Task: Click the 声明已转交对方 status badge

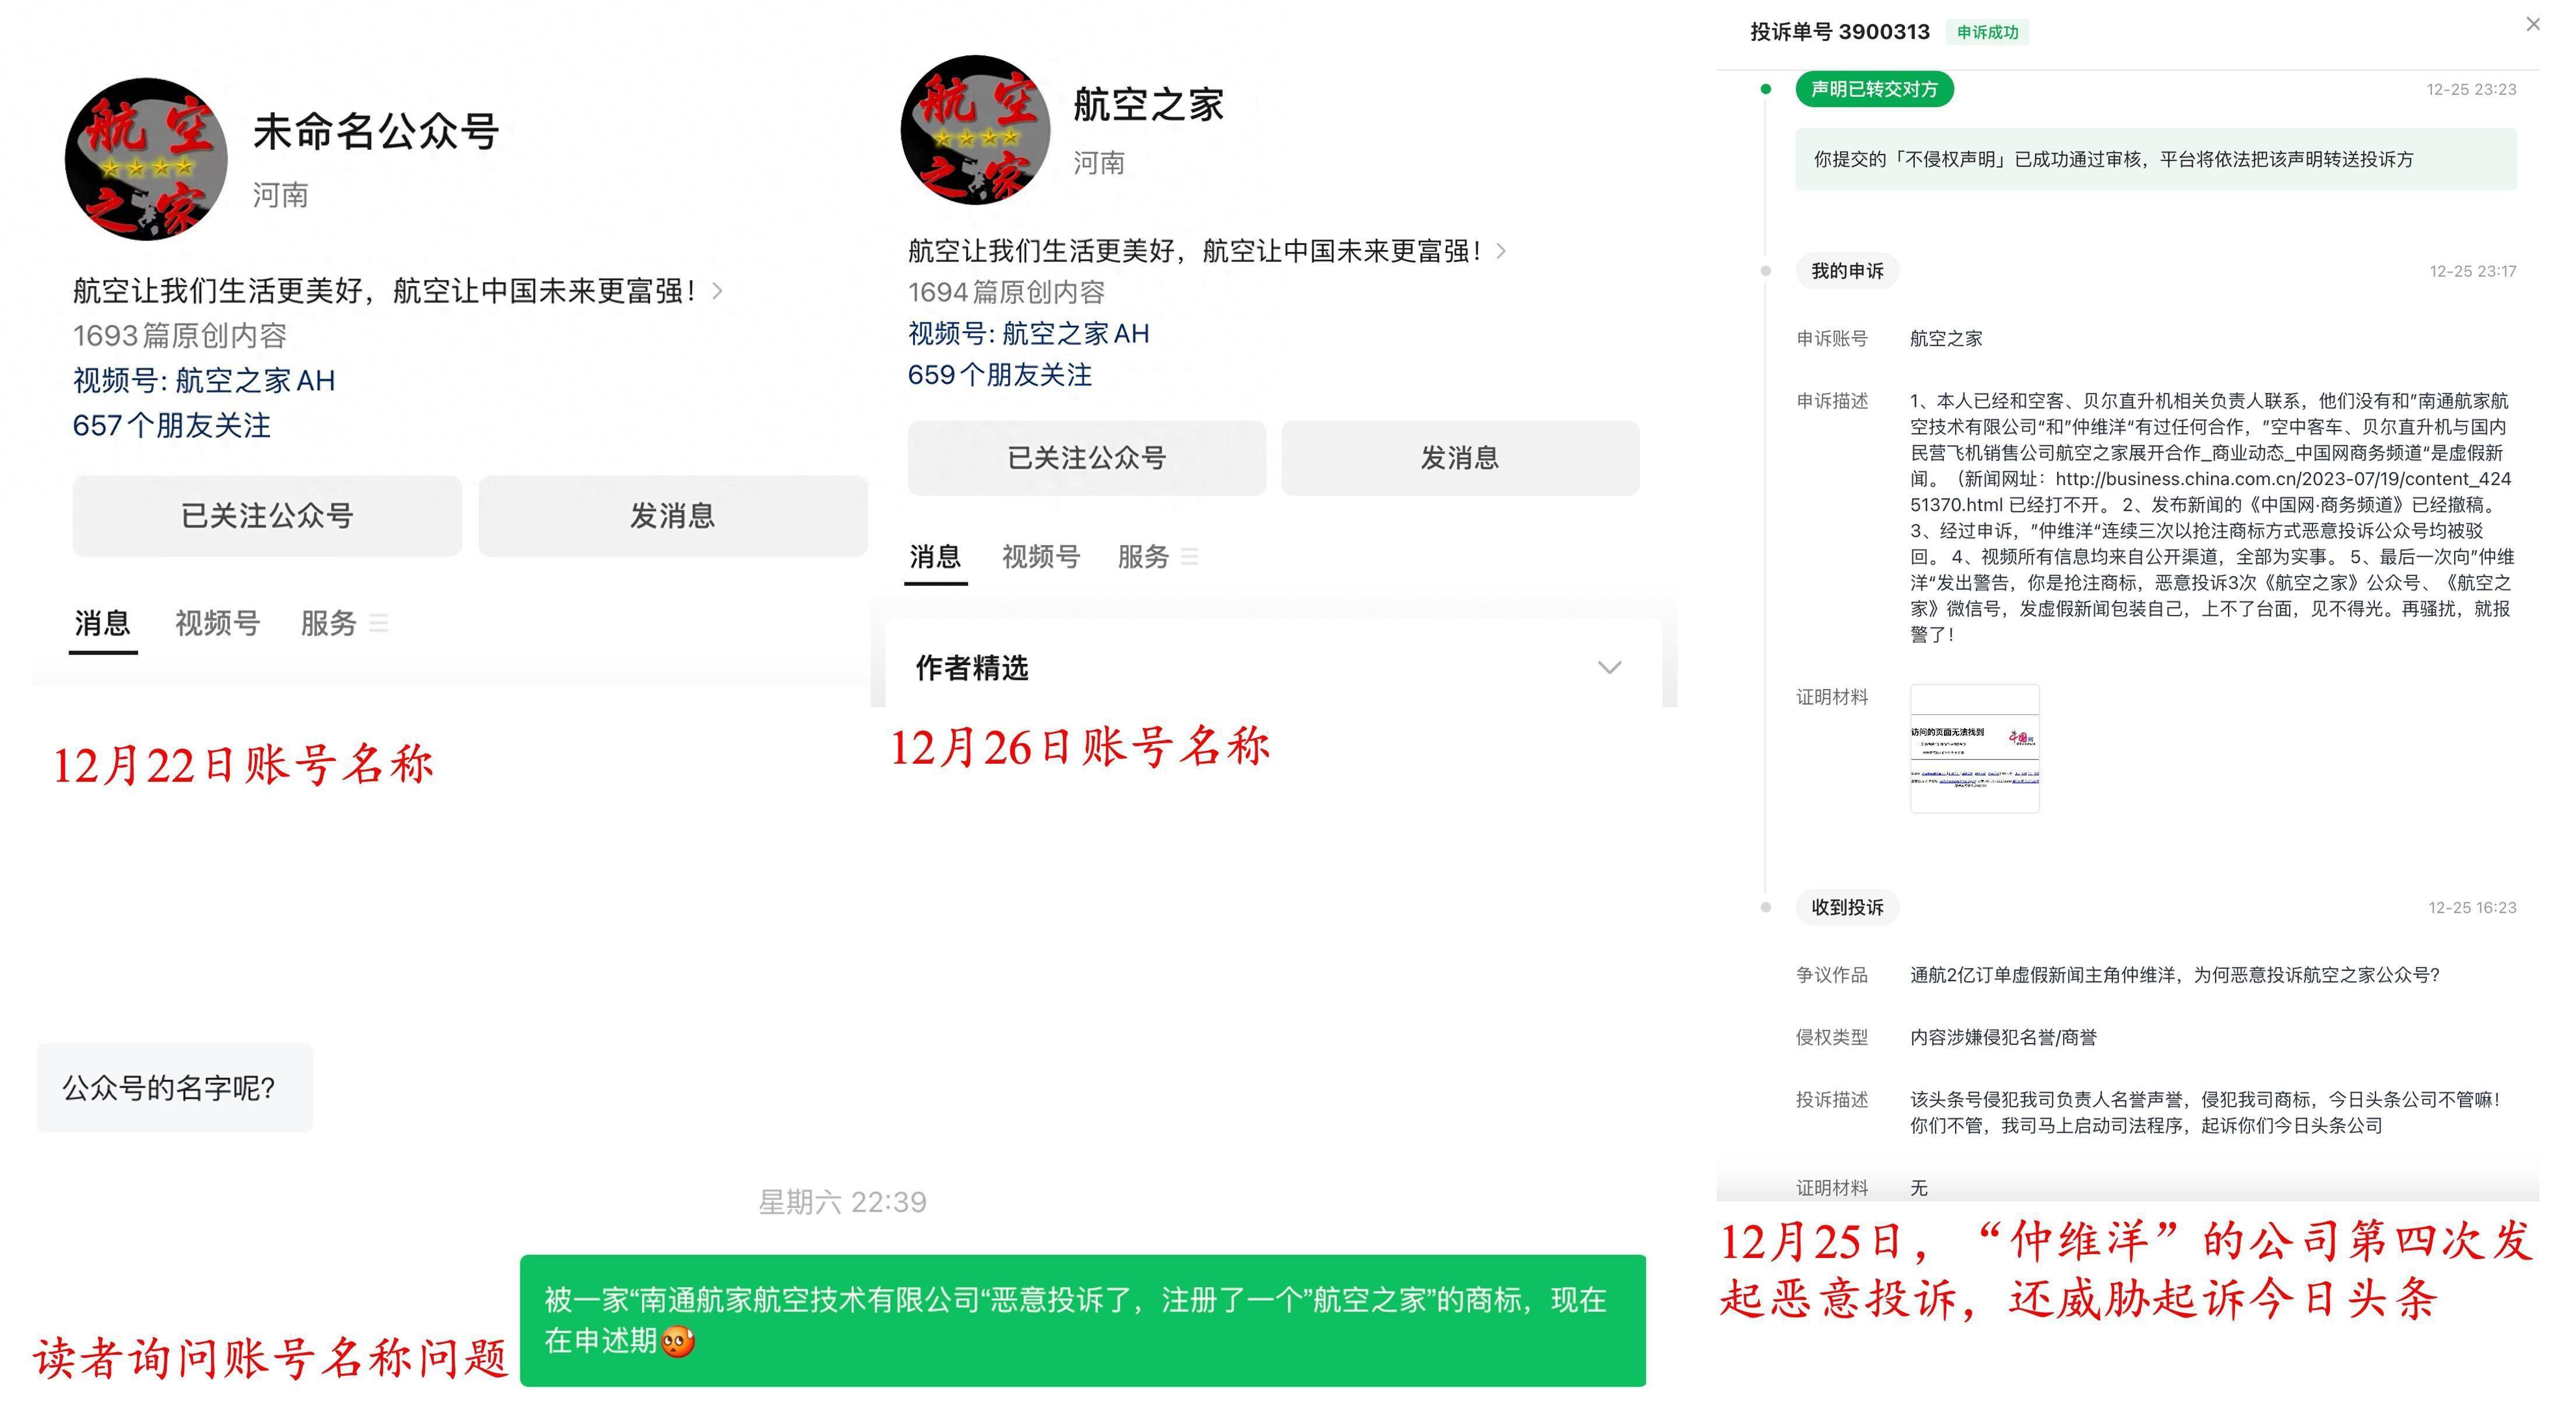Action: pyautogui.click(x=1874, y=89)
